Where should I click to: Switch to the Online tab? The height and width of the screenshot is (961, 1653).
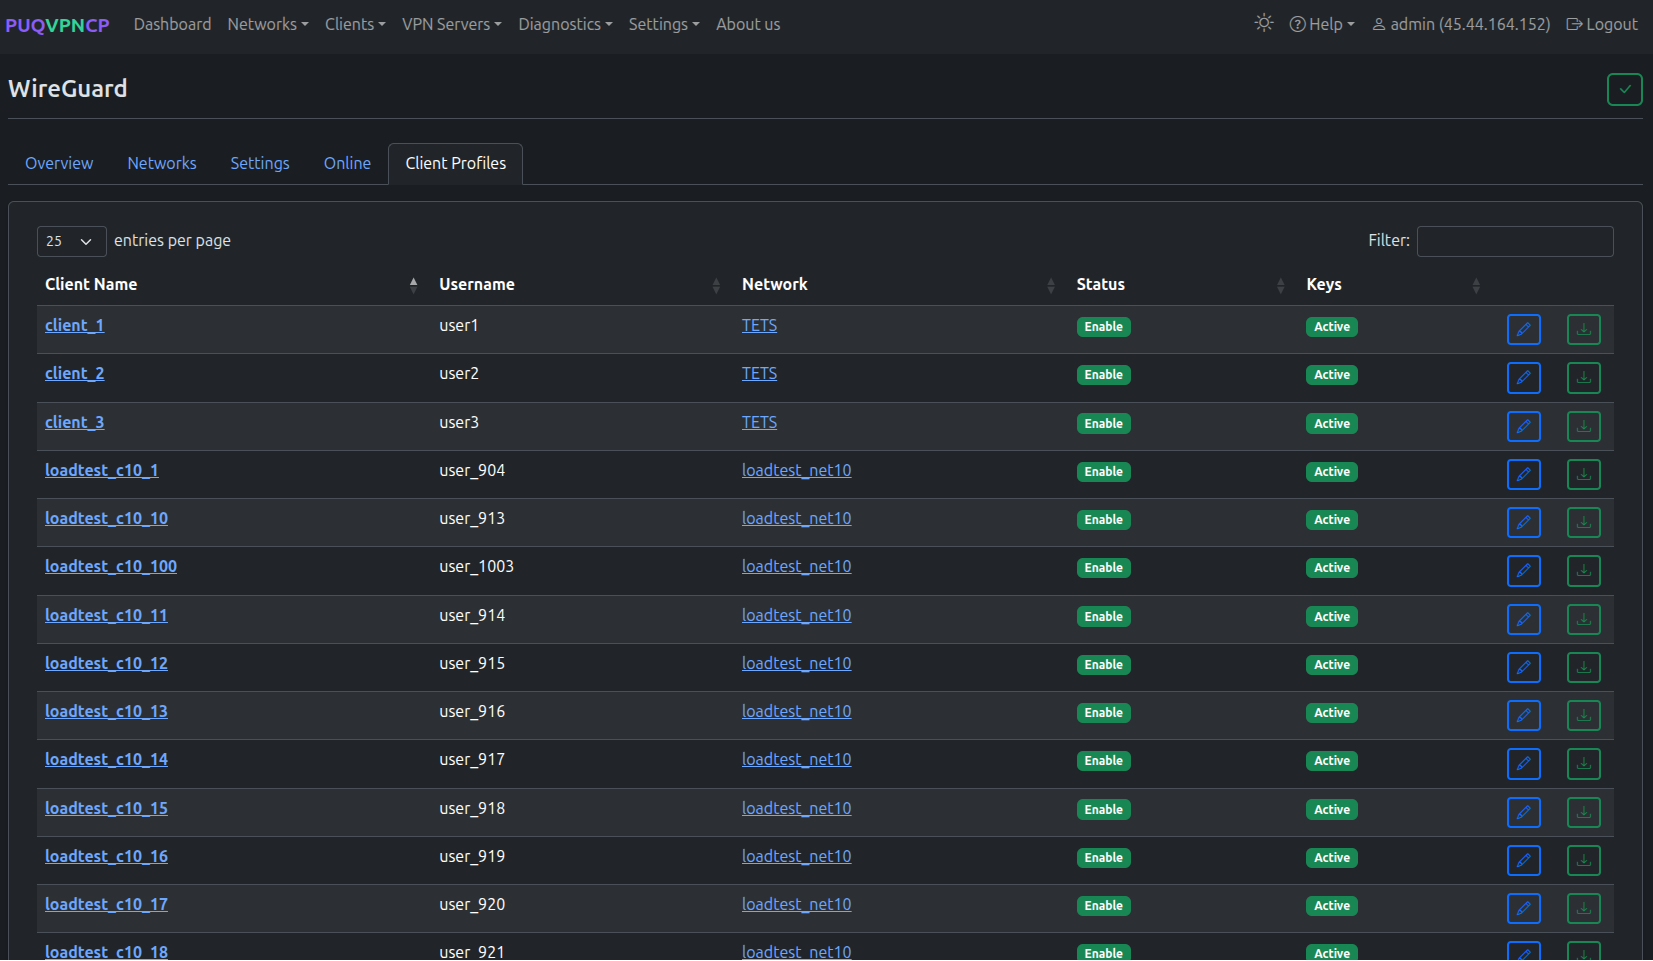[x=347, y=163]
